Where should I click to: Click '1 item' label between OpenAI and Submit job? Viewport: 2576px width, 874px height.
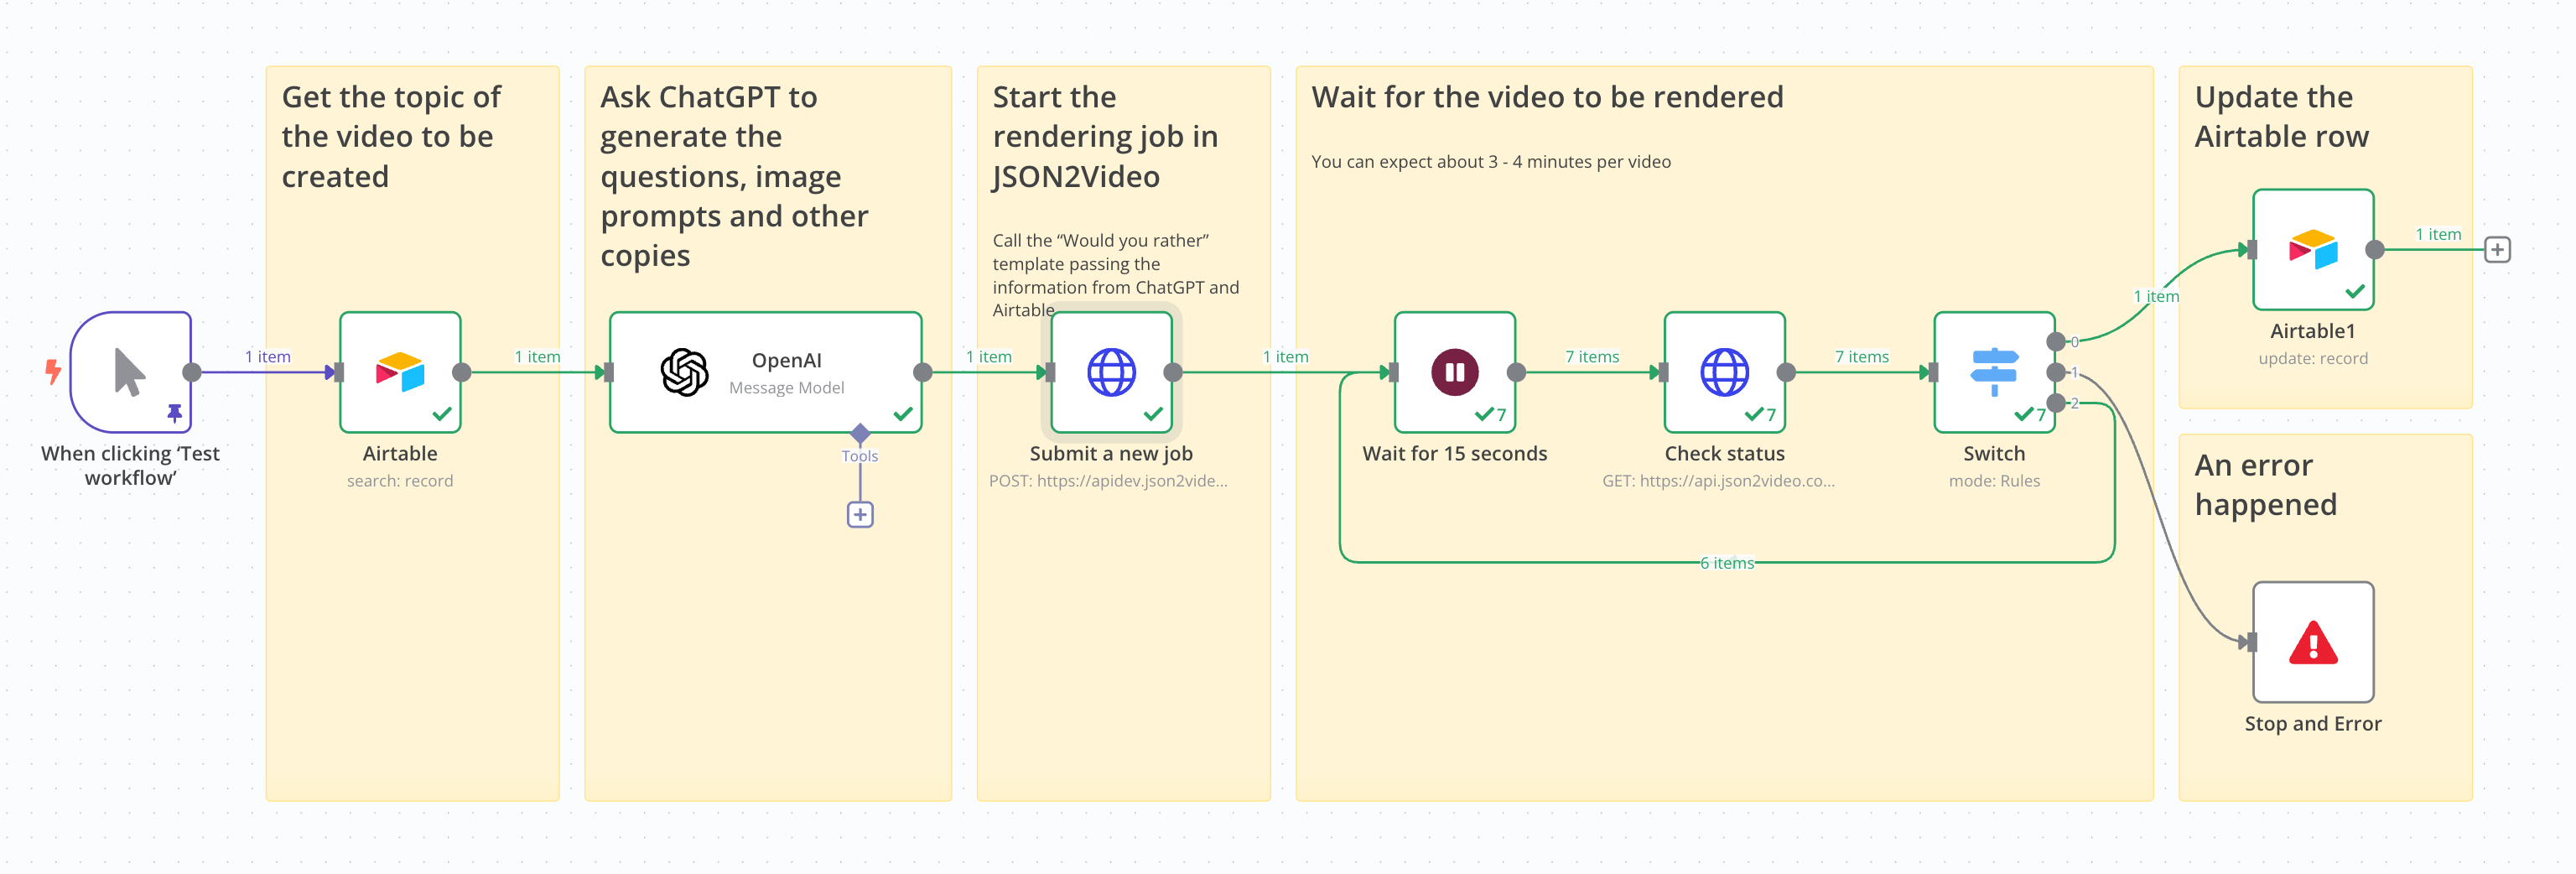[988, 357]
